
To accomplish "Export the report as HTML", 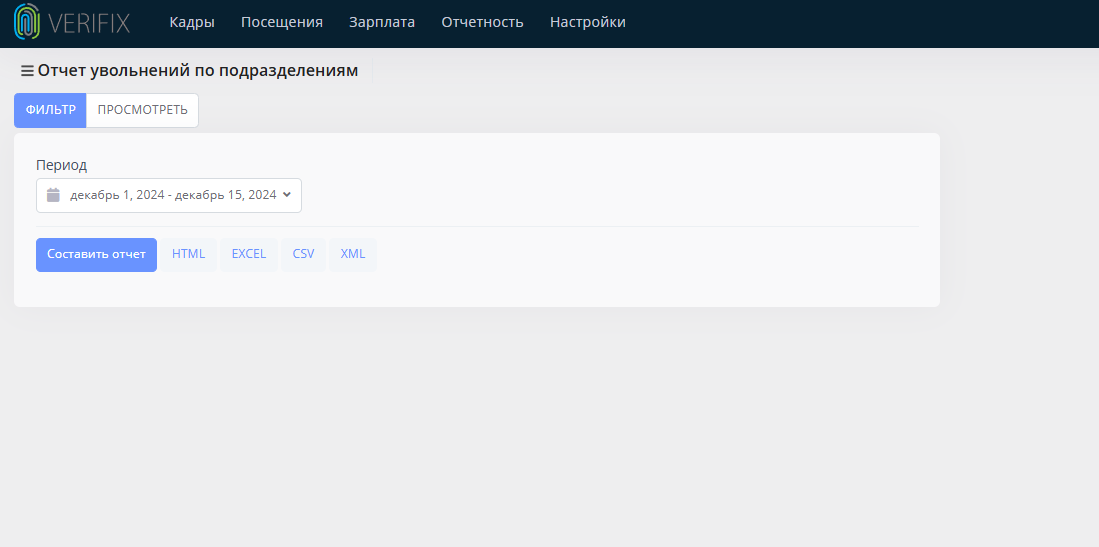I will pos(189,254).
